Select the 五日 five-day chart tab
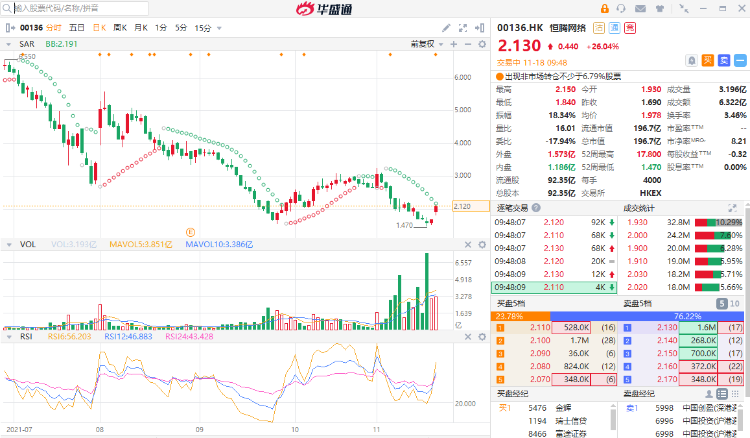This screenshot has height=438, width=750. [77, 28]
